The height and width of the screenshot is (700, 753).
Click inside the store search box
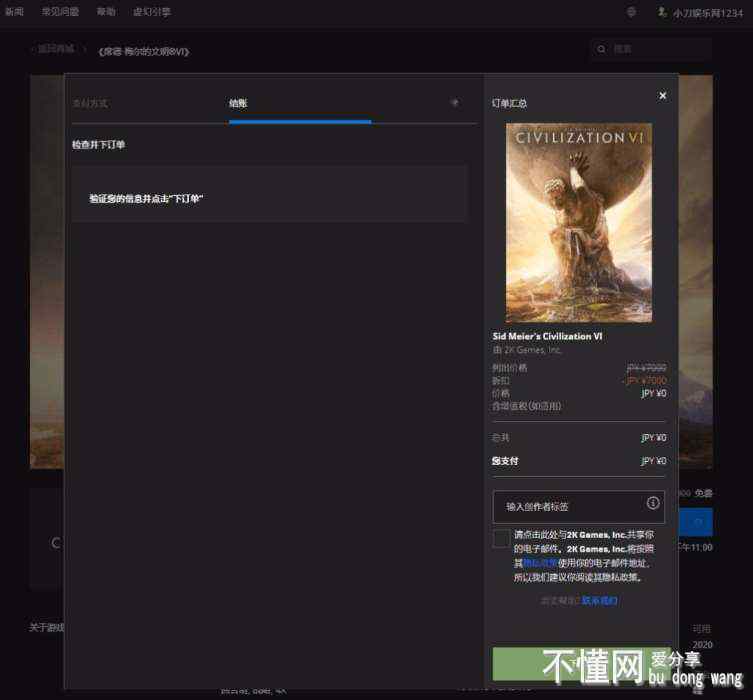click(655, 49)
